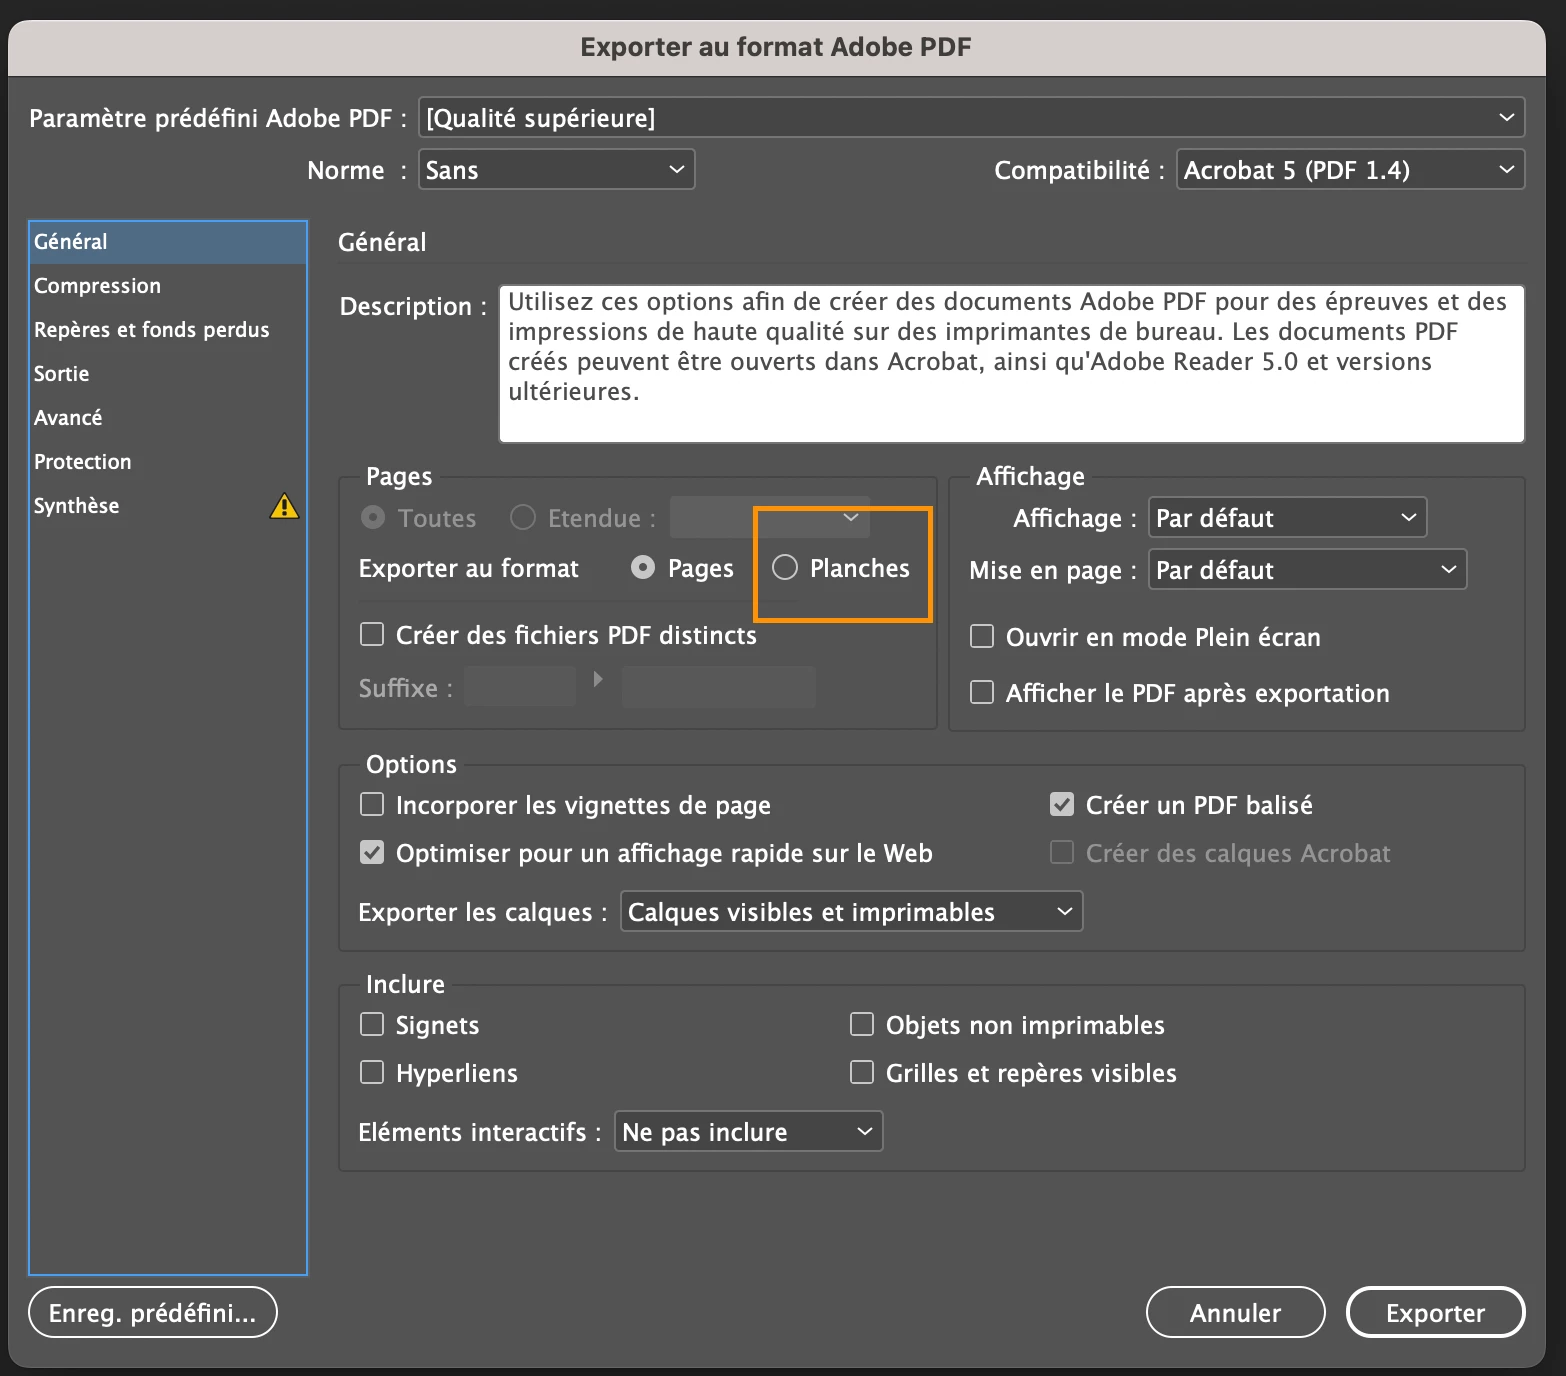Click the disabled field after Suffixe arrow
This screenshot has height=1376, width=1566.
719,688
